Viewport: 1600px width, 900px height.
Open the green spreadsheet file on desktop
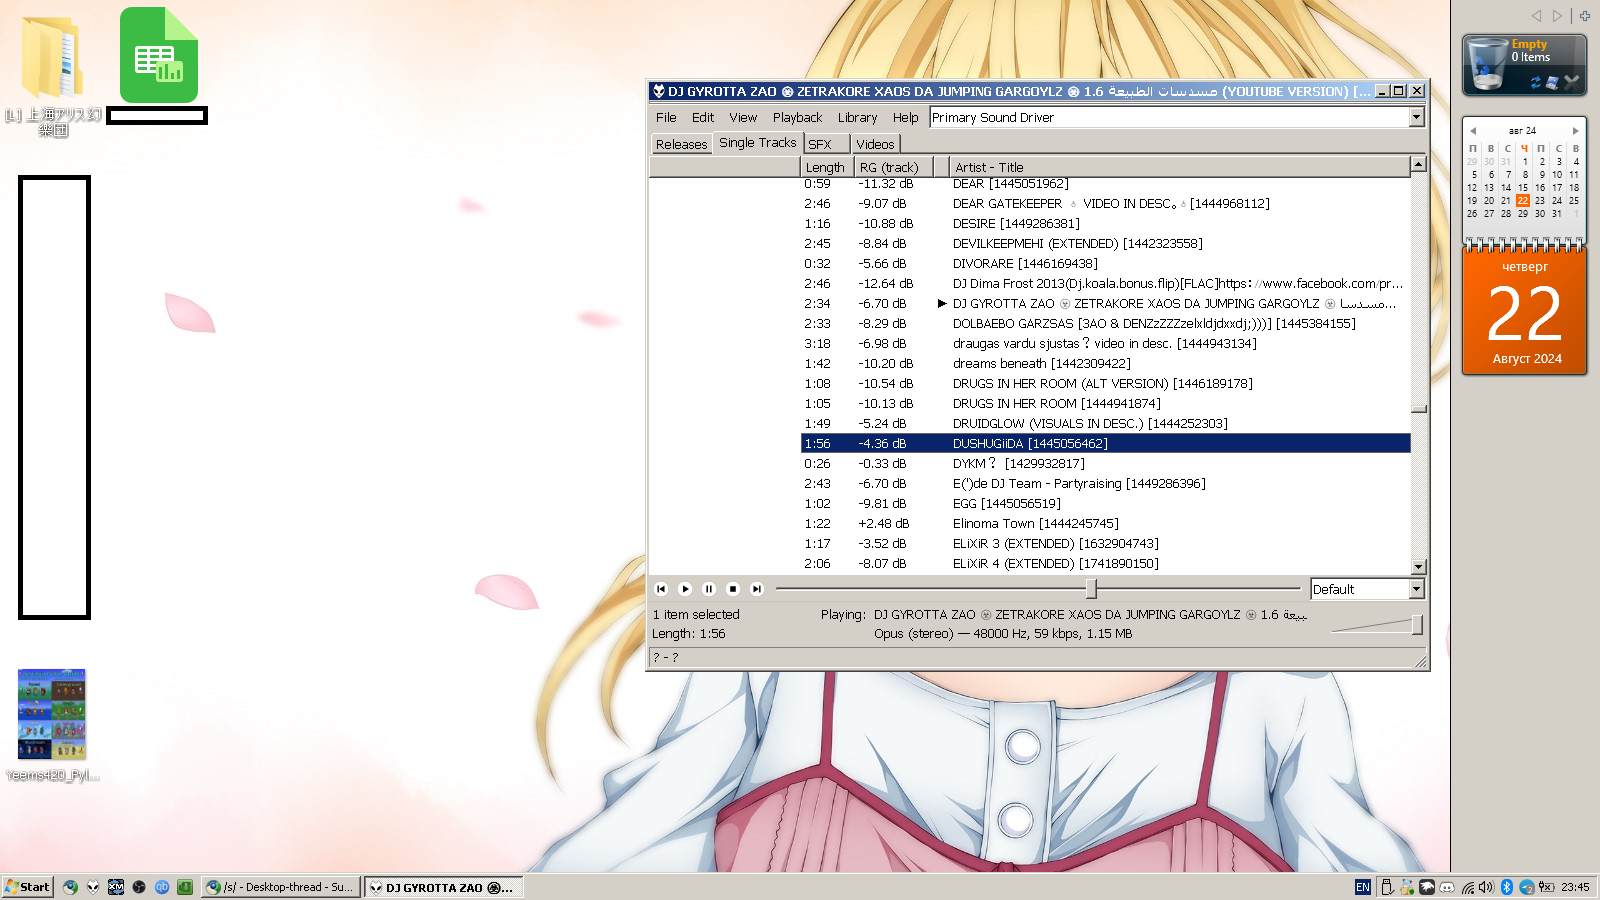coord(159,55)
